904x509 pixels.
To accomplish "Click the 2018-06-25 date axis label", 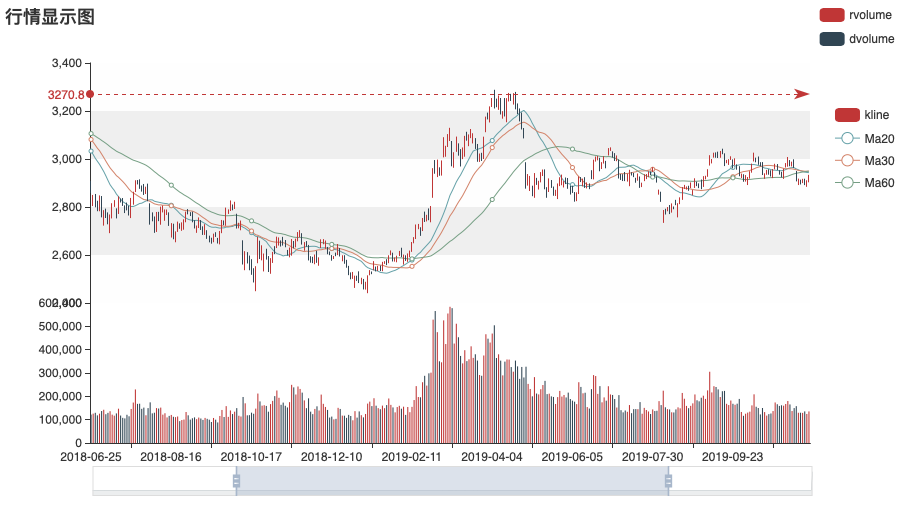I will (x=91, y=456).
